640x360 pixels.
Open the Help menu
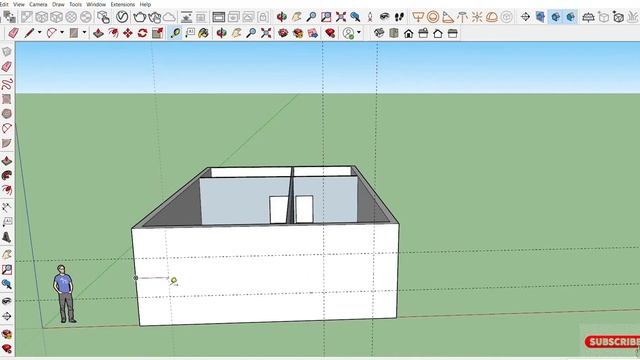click(x=145, y=4)
